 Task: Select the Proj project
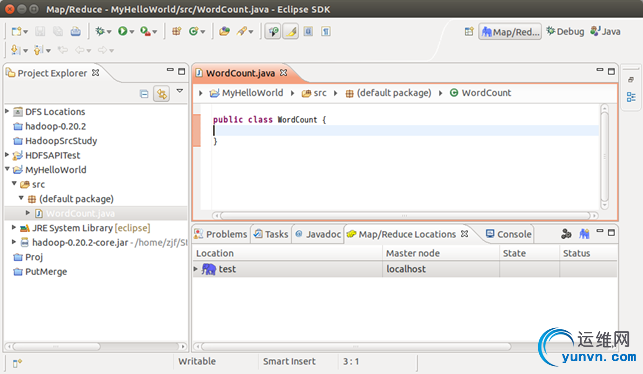pyautogui.click(x=34, y=257)
